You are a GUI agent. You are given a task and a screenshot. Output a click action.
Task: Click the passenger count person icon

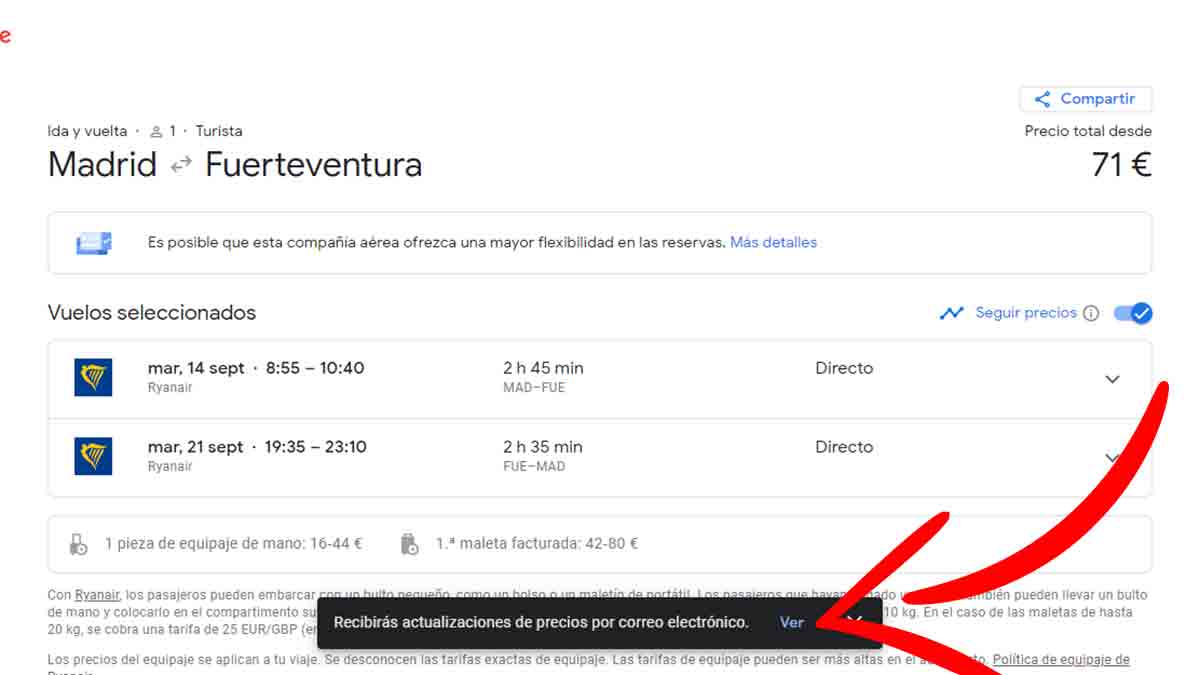click(156, 131)
